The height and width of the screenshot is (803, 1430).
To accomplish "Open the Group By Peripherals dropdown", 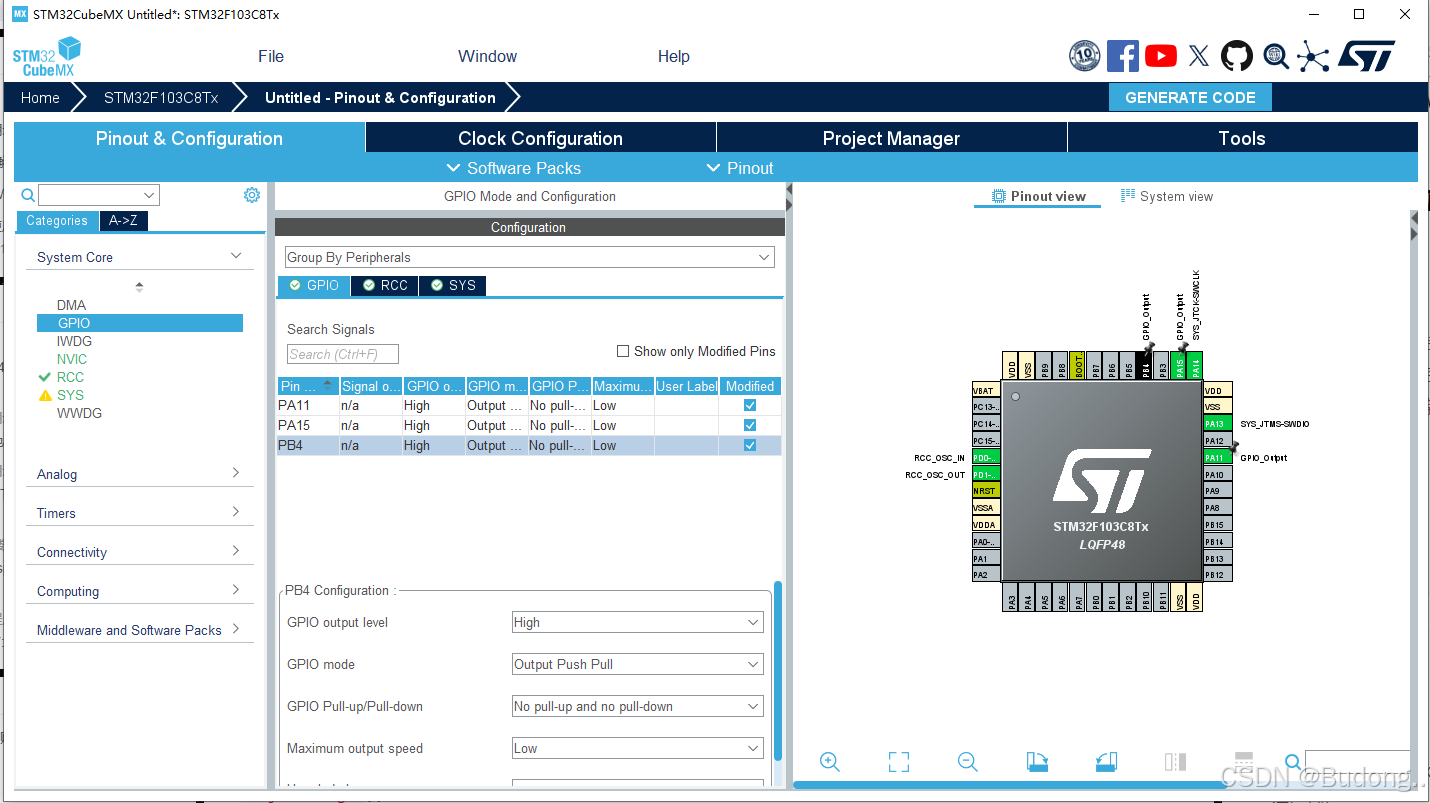I will coord(530,257).
